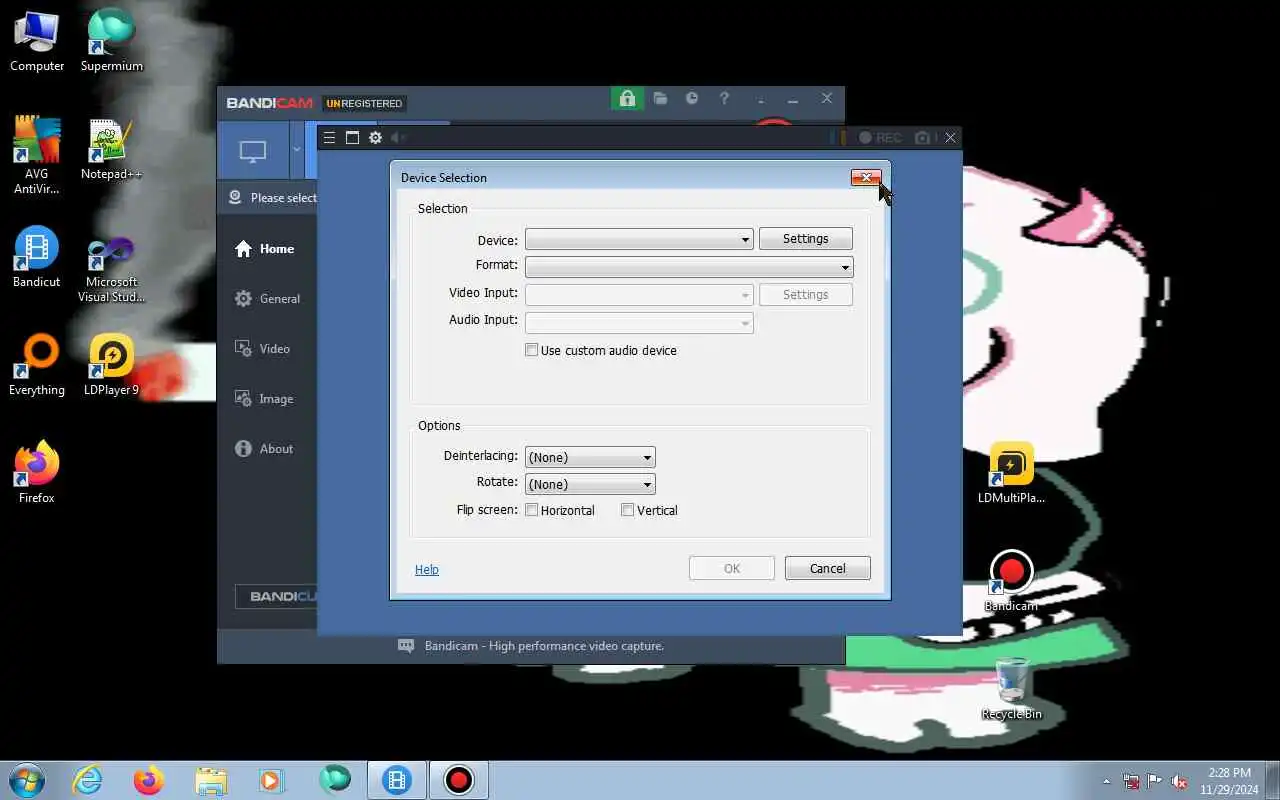Check the Vertical flip screen option
This screenshot has height=800, width=1280.
click(628, 510)
